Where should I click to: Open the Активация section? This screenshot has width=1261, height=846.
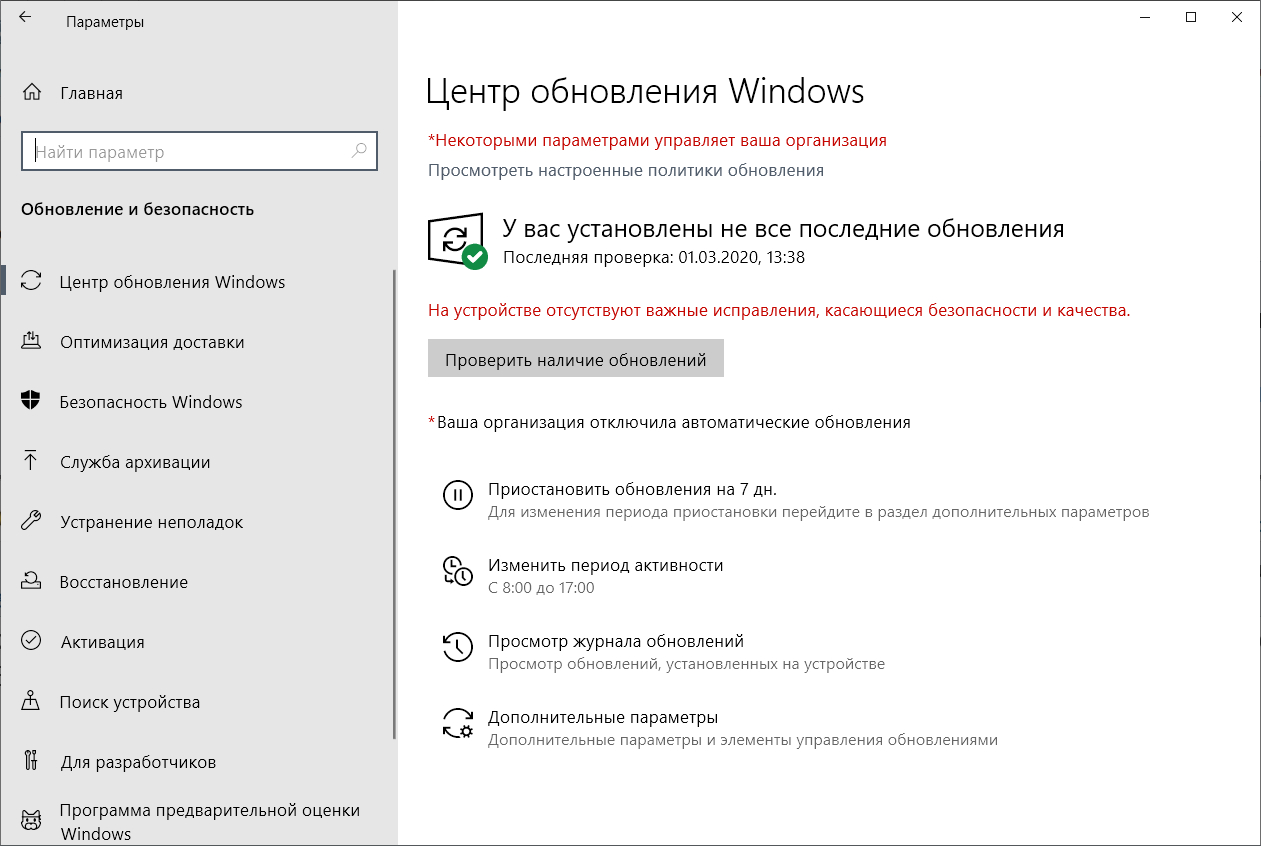(x=102, y=642)
